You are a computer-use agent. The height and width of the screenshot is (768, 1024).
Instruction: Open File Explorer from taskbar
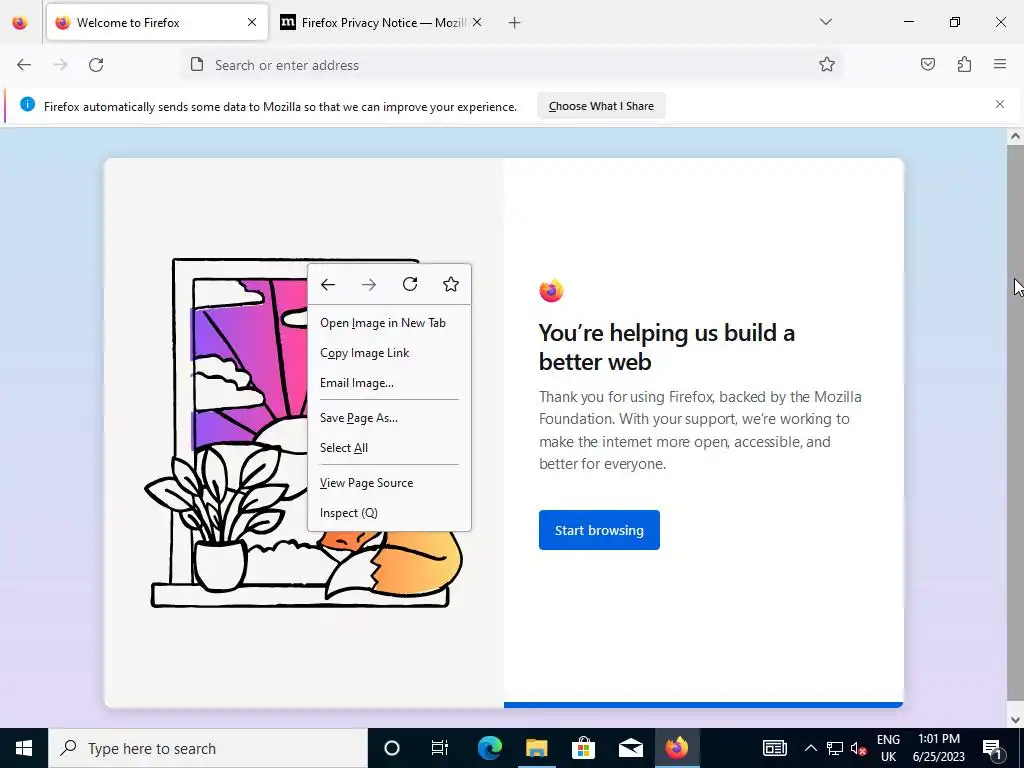536,748
